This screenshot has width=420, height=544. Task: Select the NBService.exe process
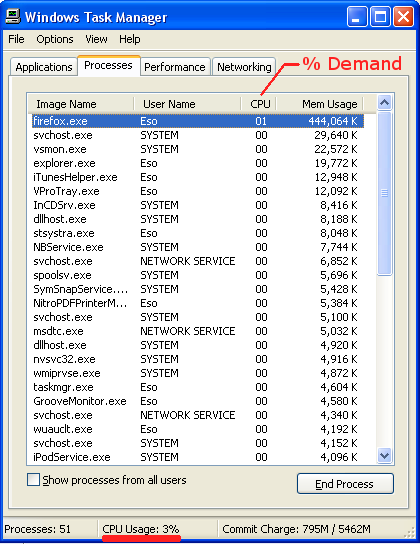point(198,247)
